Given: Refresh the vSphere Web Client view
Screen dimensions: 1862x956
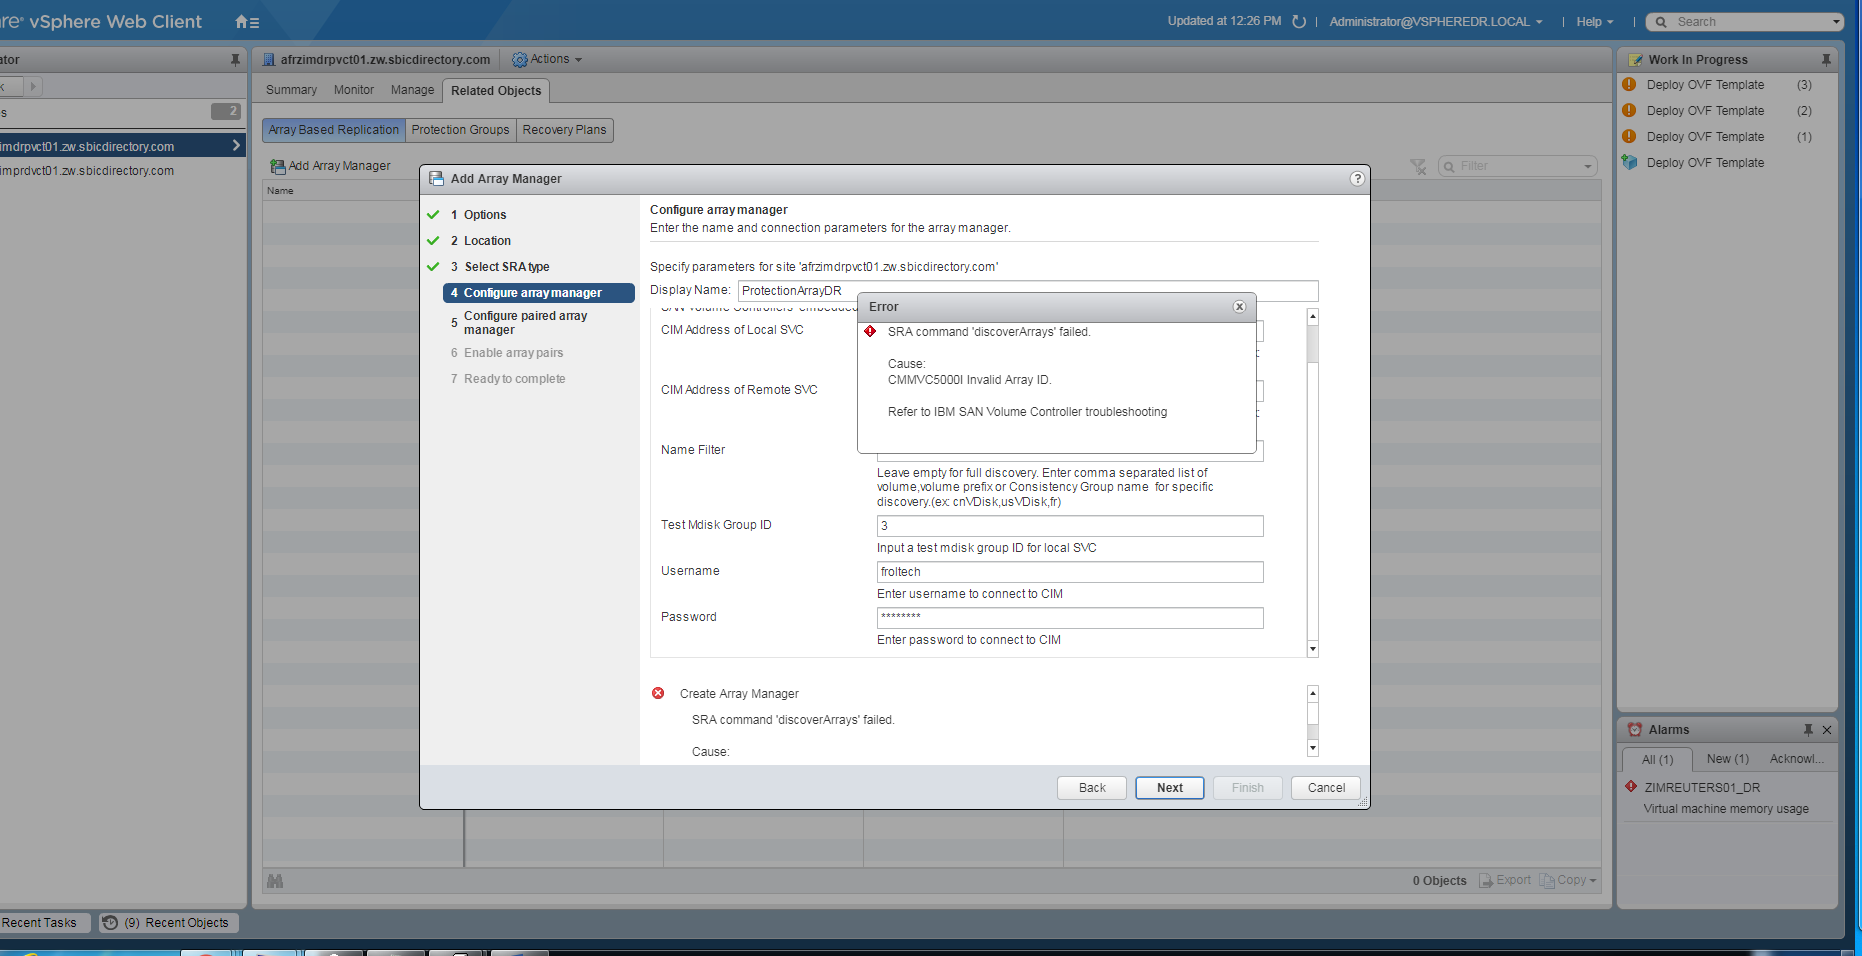Looking at the screenshot, I should (1299, 22).
